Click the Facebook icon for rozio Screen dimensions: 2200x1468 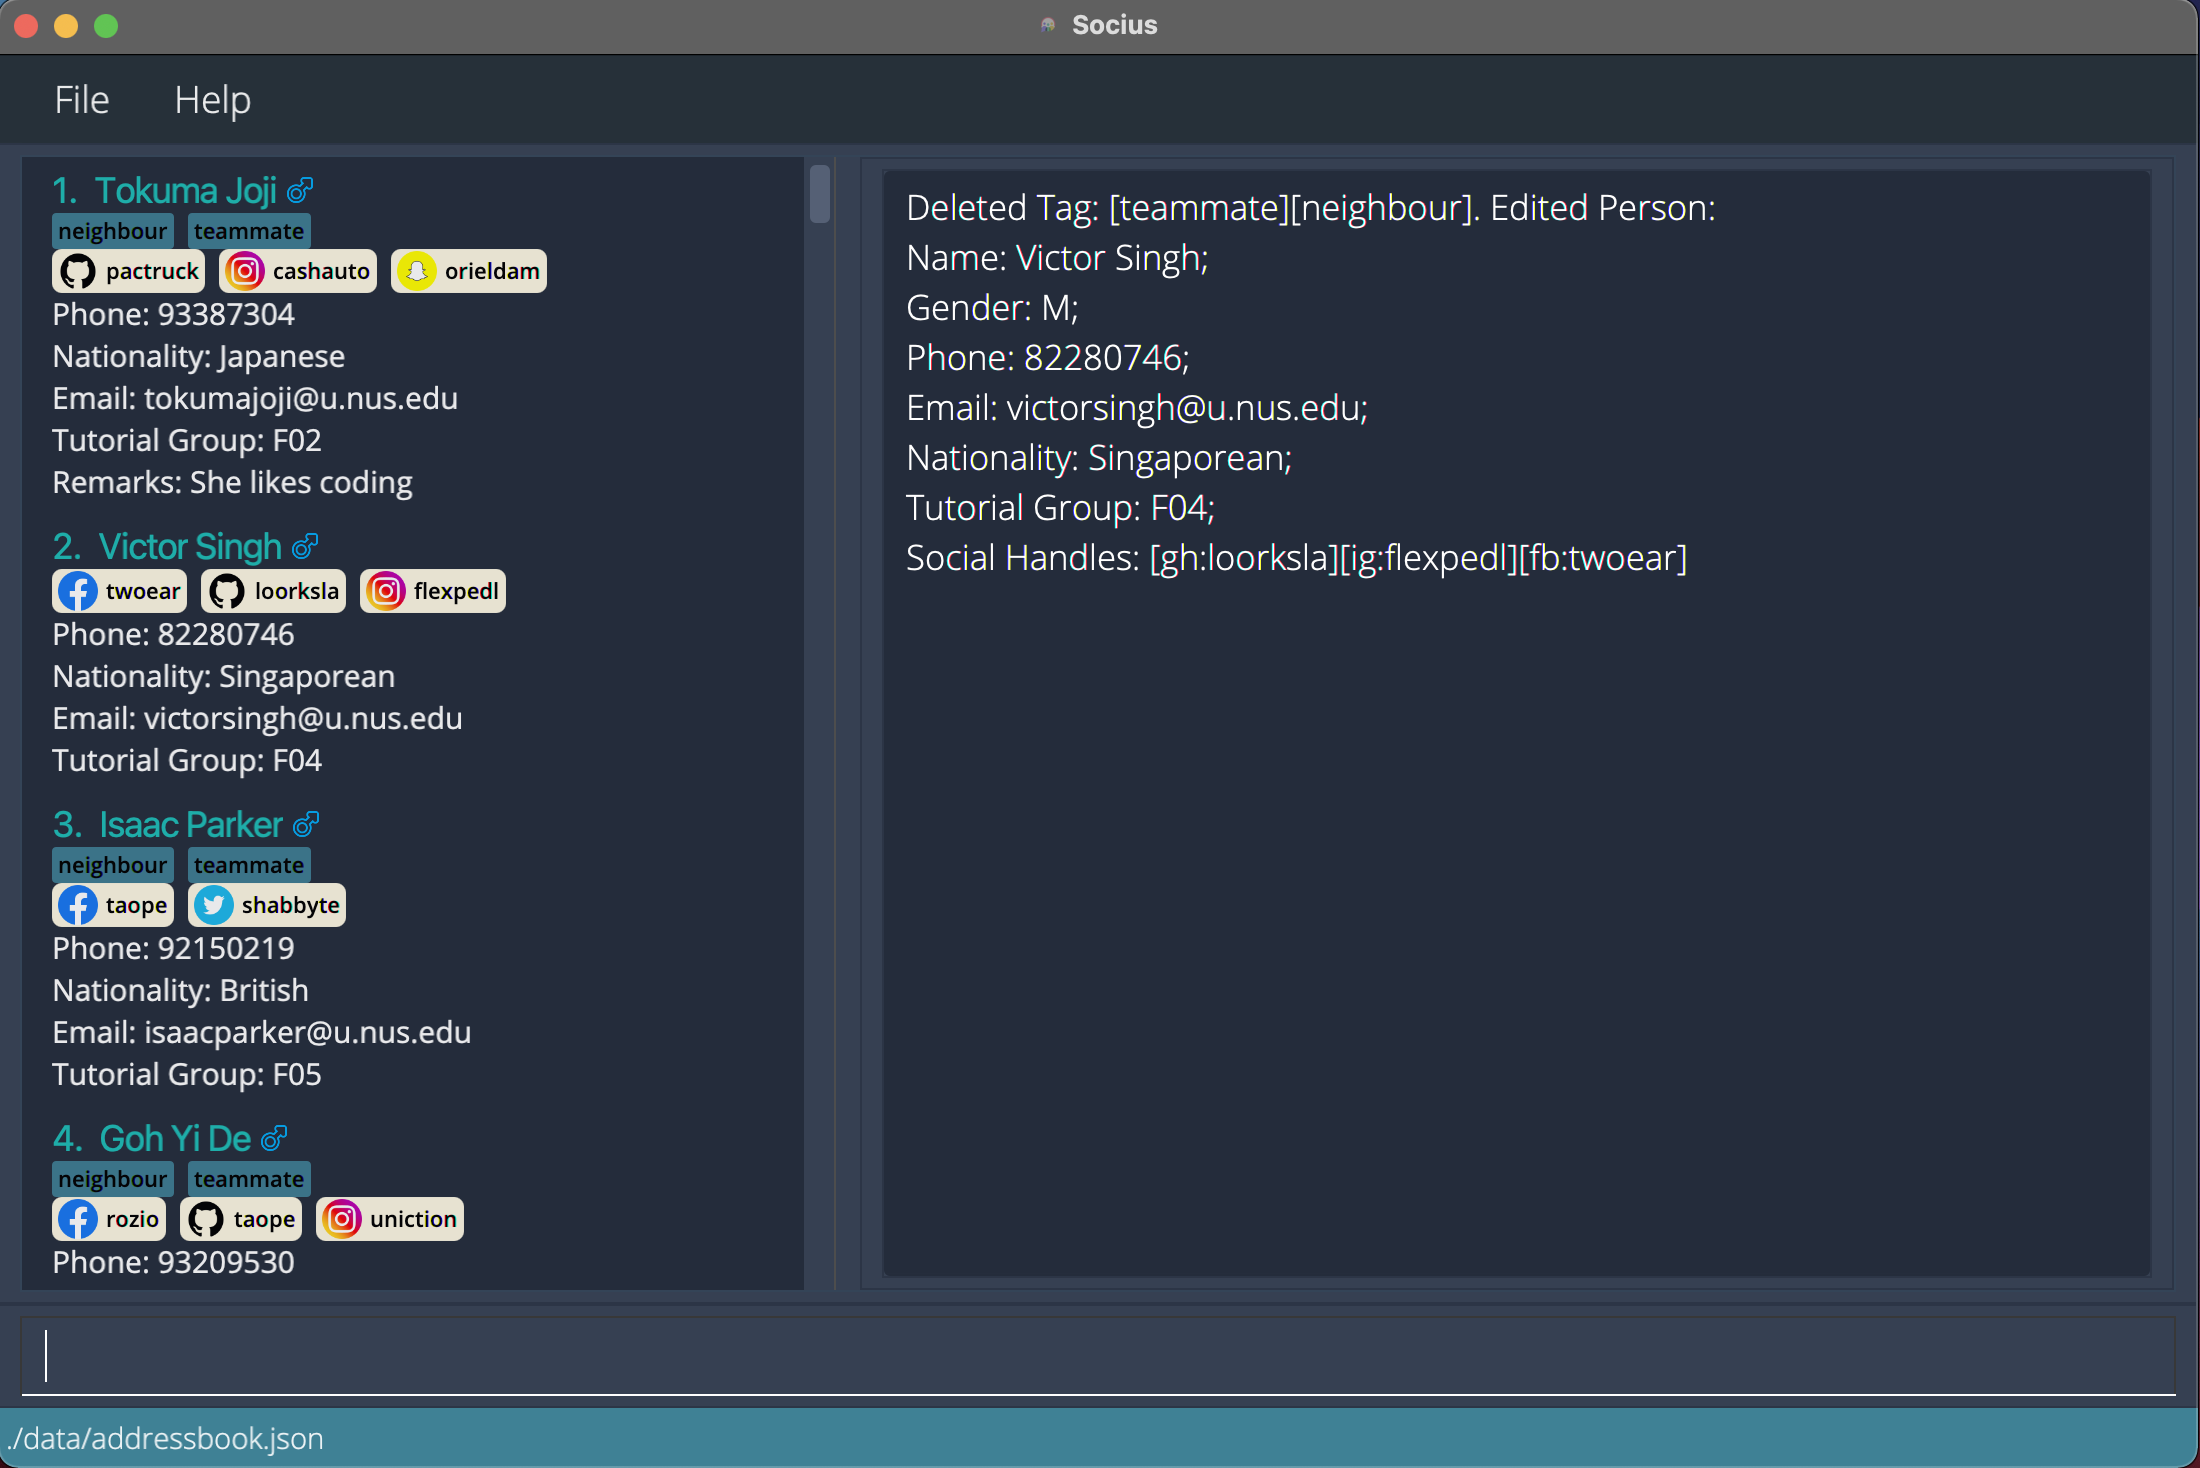click(x=78, y=1219)
